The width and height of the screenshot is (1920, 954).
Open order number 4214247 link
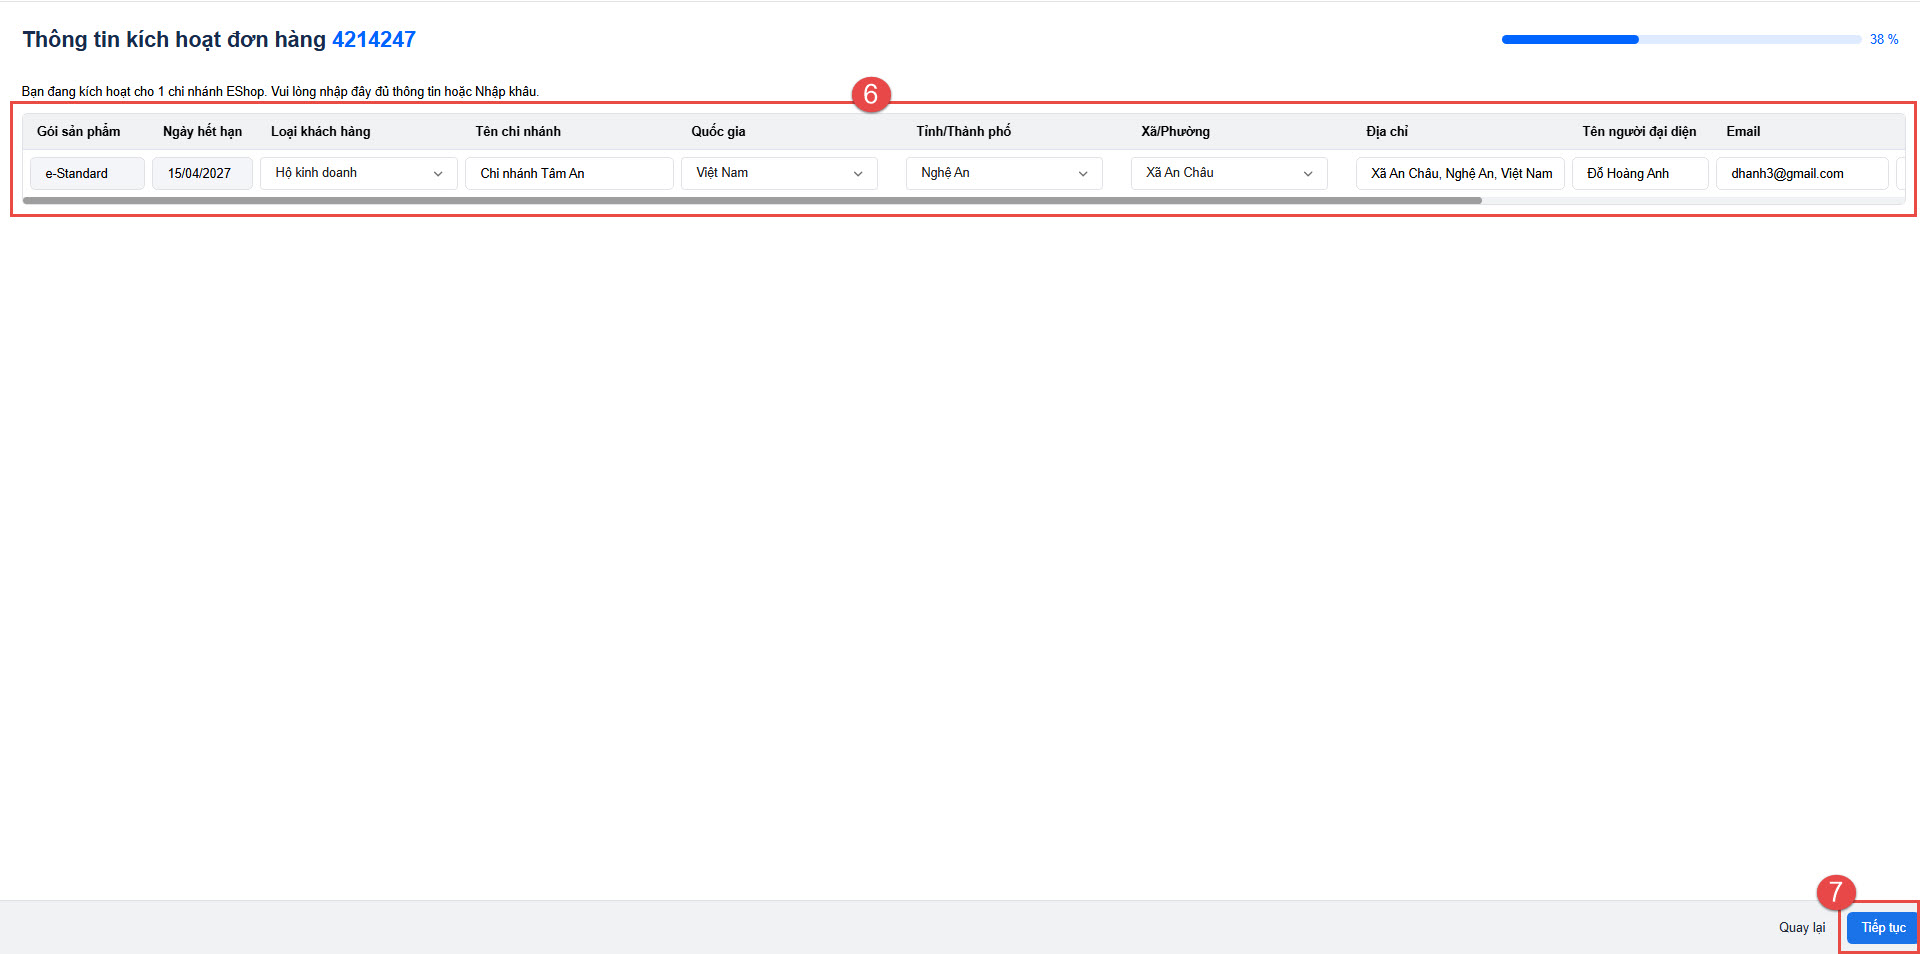click(x=373, y=40)
